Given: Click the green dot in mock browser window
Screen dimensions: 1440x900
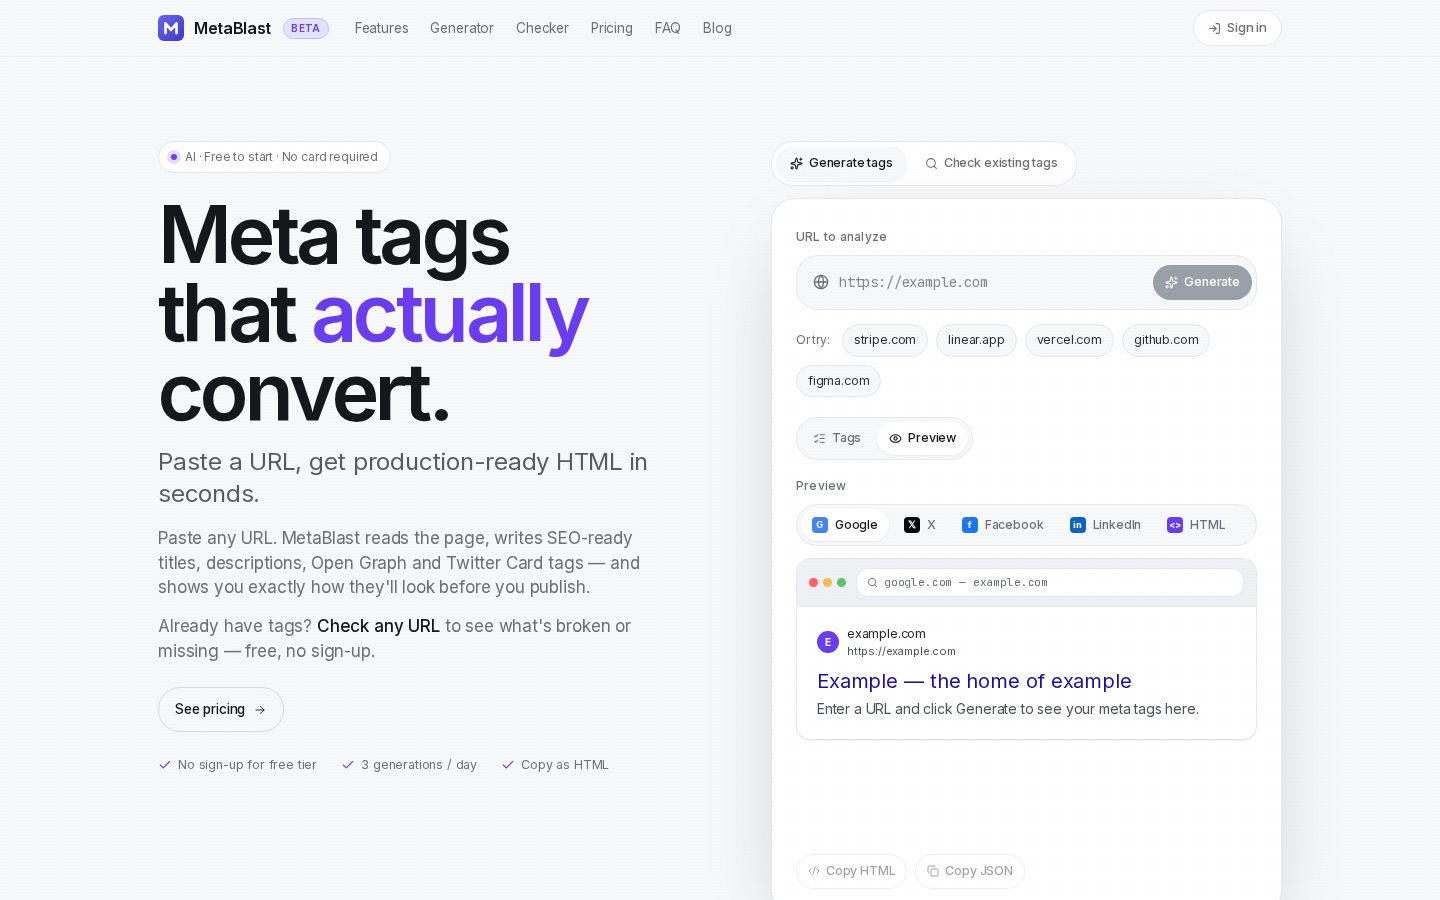Looking at the screenshot, I should point(841,582).
